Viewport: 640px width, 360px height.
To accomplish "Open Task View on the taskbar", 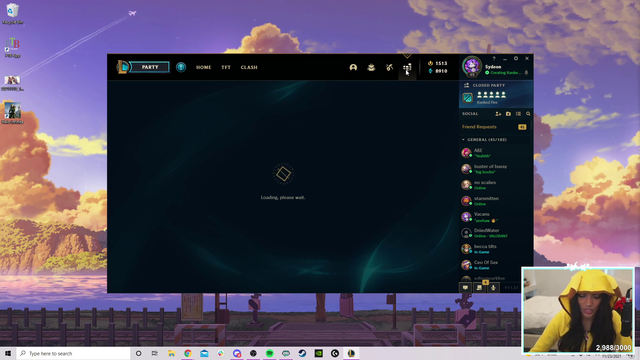I will (155, 353).
